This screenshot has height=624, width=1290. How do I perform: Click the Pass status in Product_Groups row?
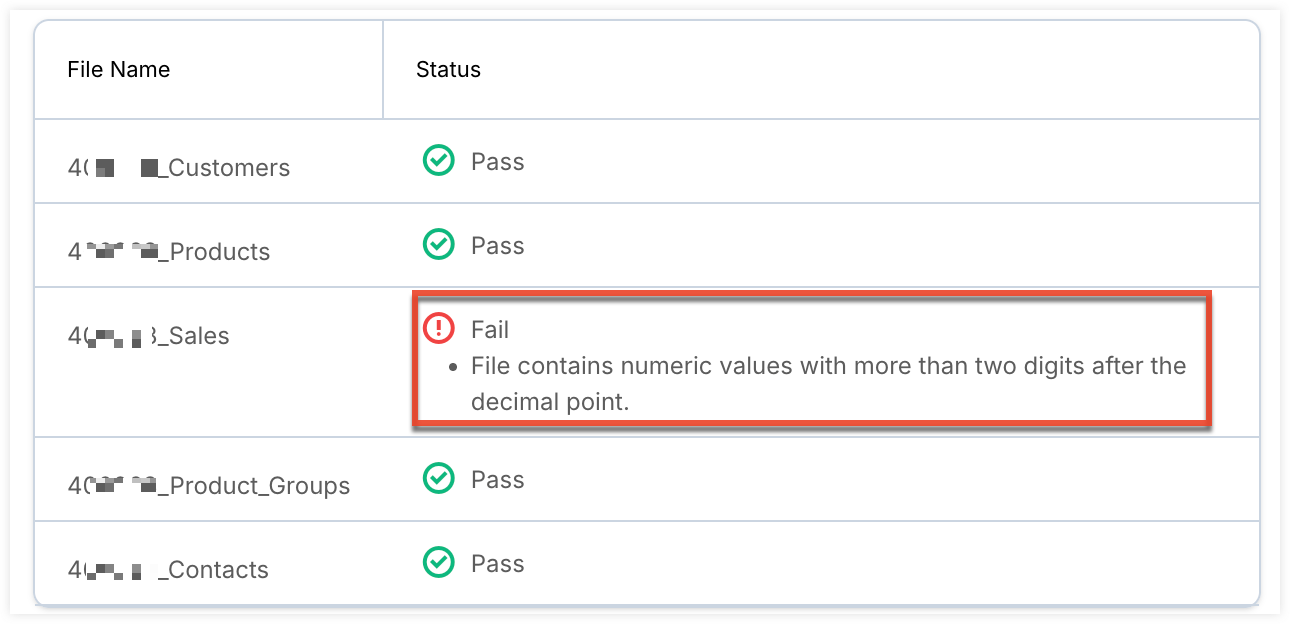tap(497, 480)
